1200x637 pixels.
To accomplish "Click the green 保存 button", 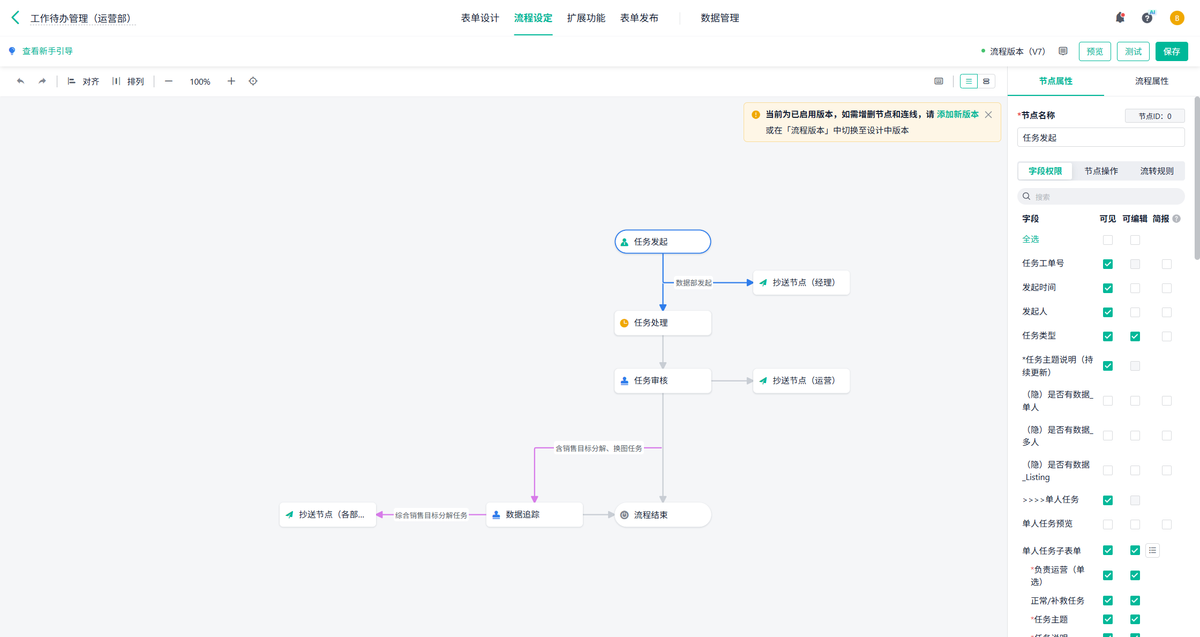I will [1171, 51].
